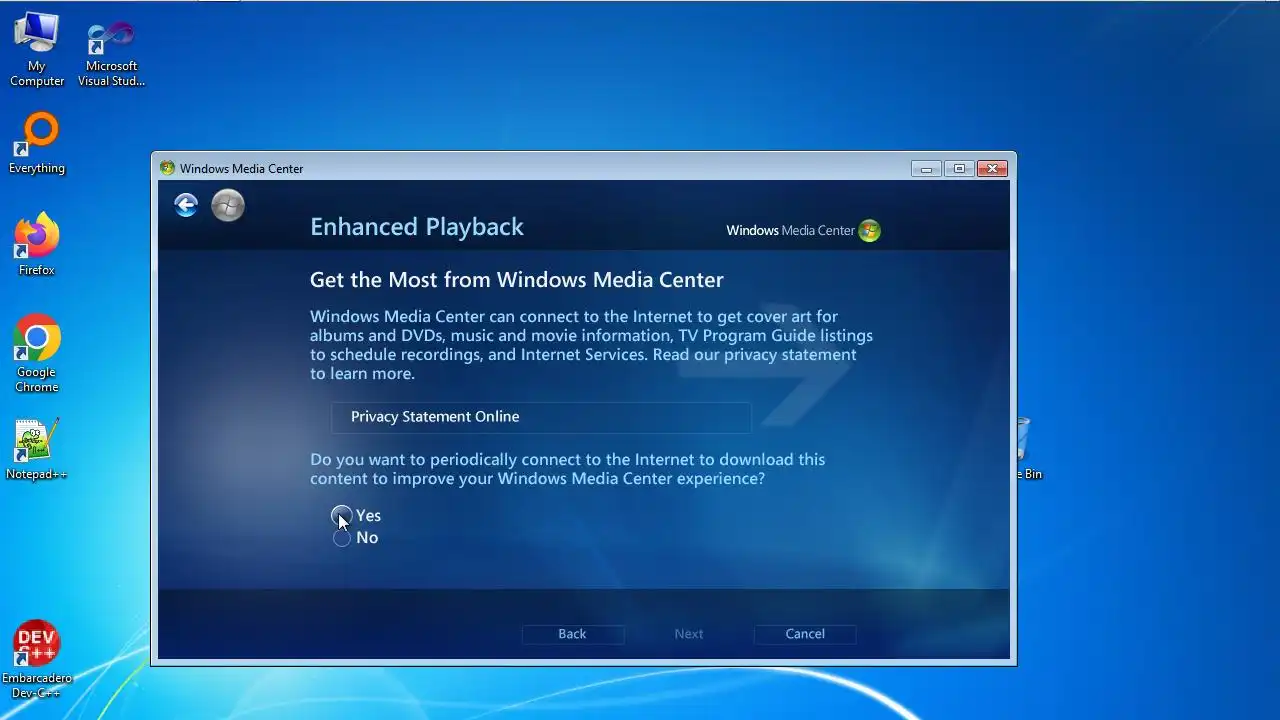Viewport: 1280px width, 720px height.
Task: Open Notepad++ desktop shortcut
Action: click(x=37, y=449)
